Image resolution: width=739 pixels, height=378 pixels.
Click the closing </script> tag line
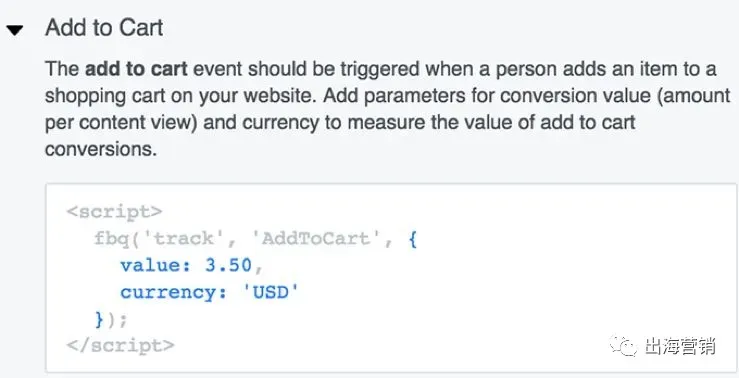click(x=121, y=345)
